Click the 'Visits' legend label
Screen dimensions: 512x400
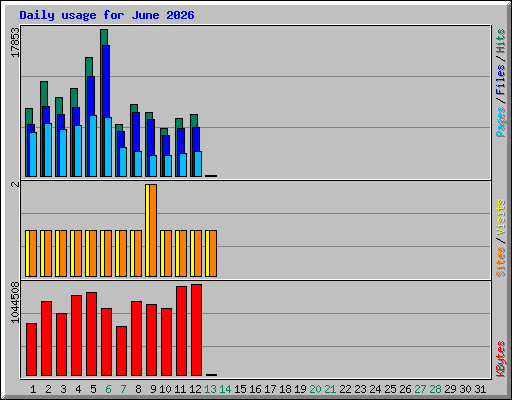click(500, 218)
